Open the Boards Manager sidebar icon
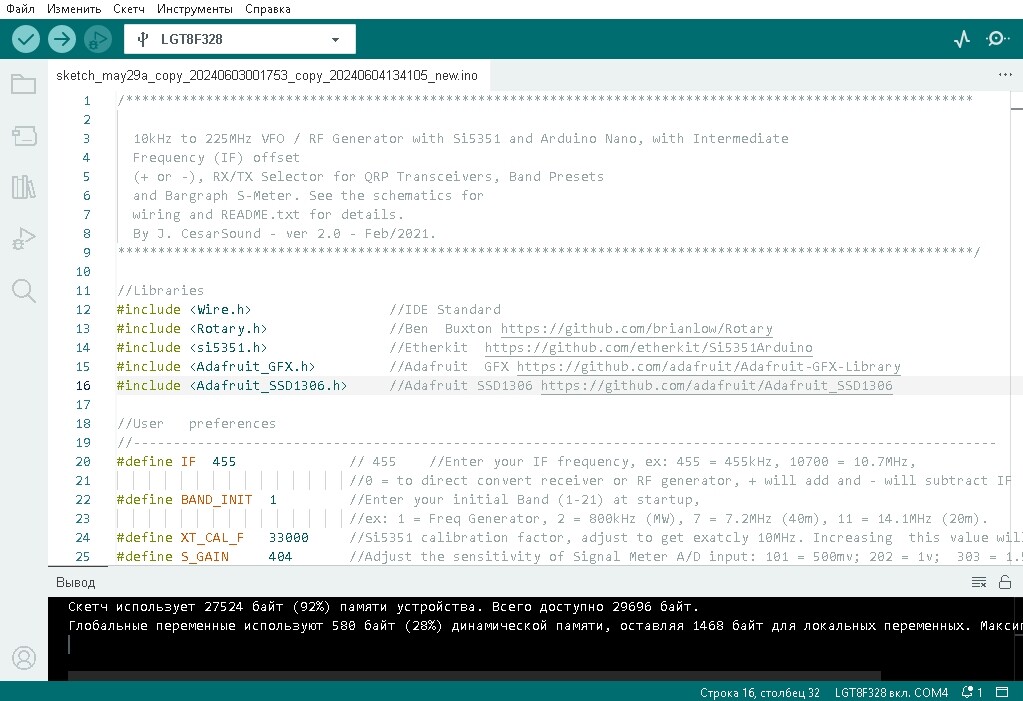 (x=23, y=136)
